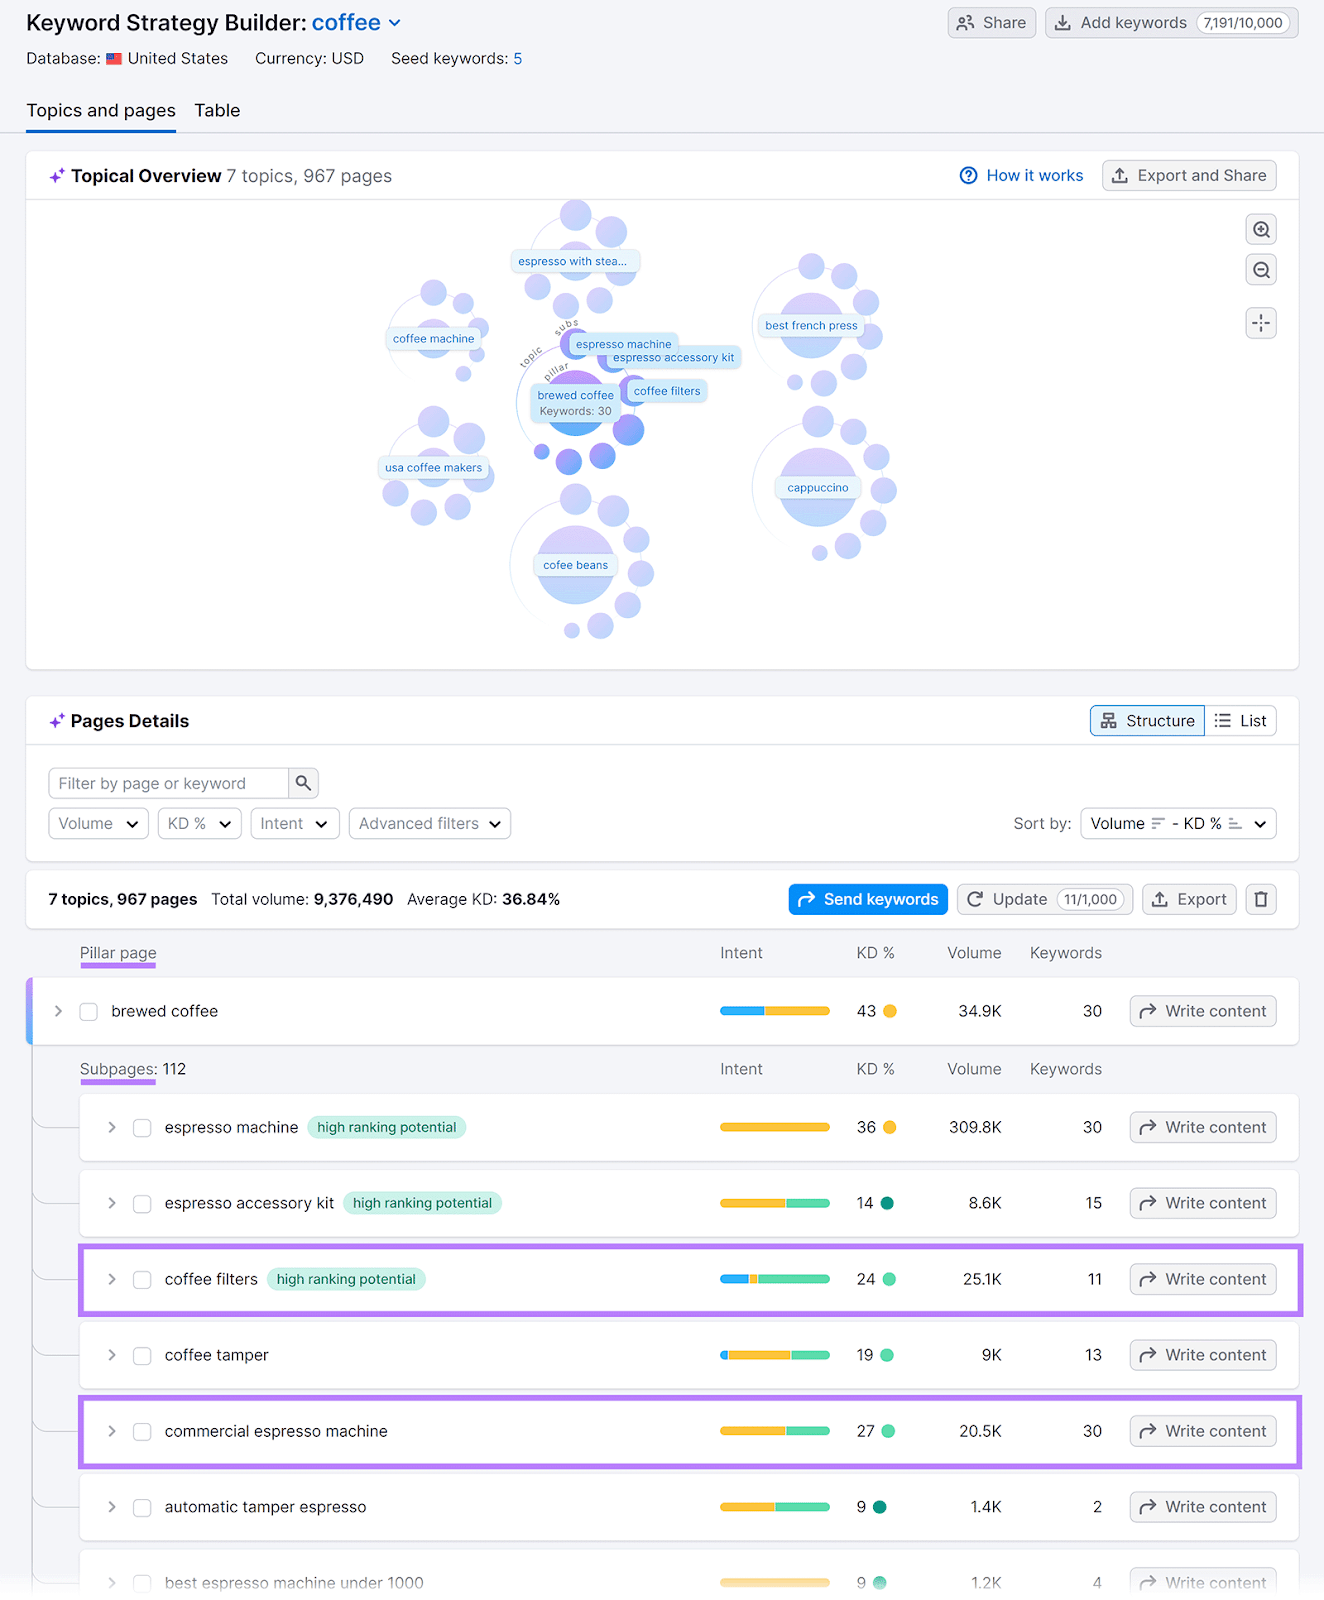Screen dimensions: 1324x1600
Task: Click the cappuccino topic bubble
Action: (818, 488)
